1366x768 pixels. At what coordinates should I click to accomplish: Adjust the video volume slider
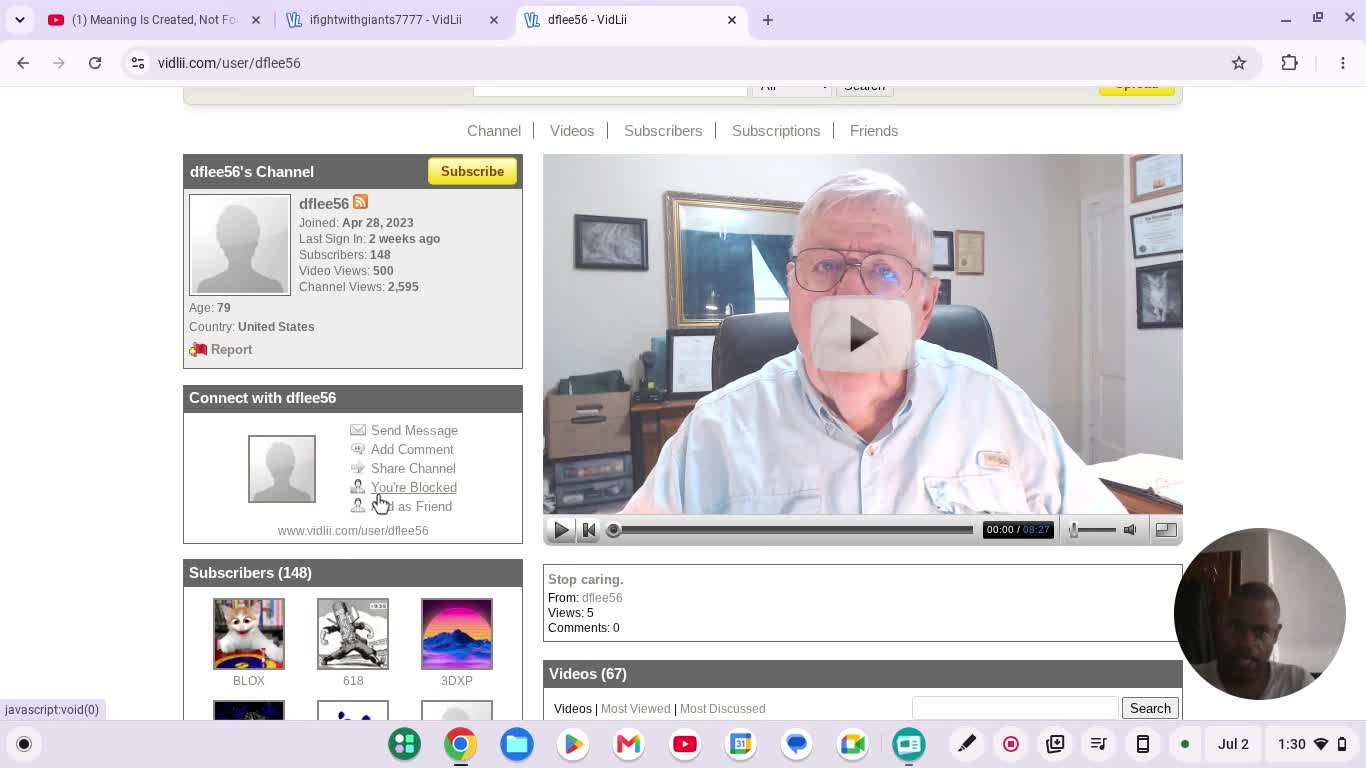[1090, 530]
